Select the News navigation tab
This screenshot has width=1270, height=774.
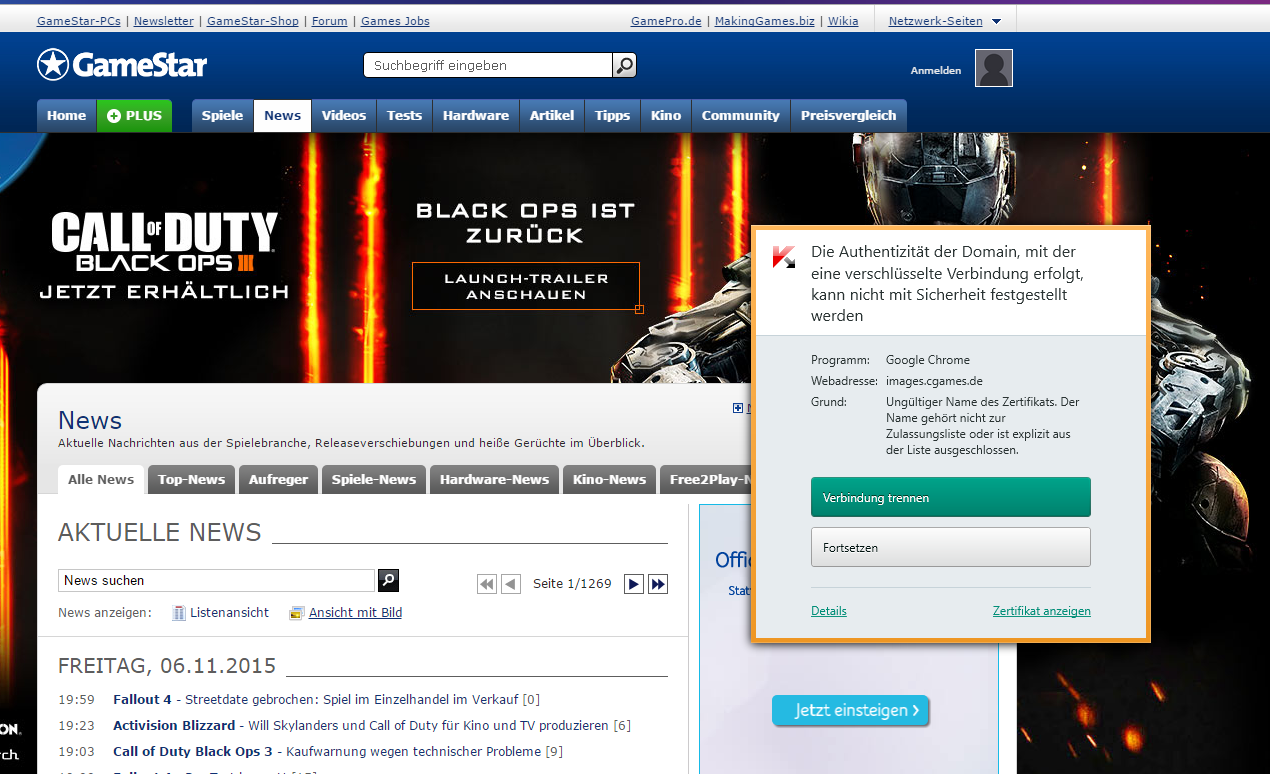pyautogui.click(x=282, y=116)
